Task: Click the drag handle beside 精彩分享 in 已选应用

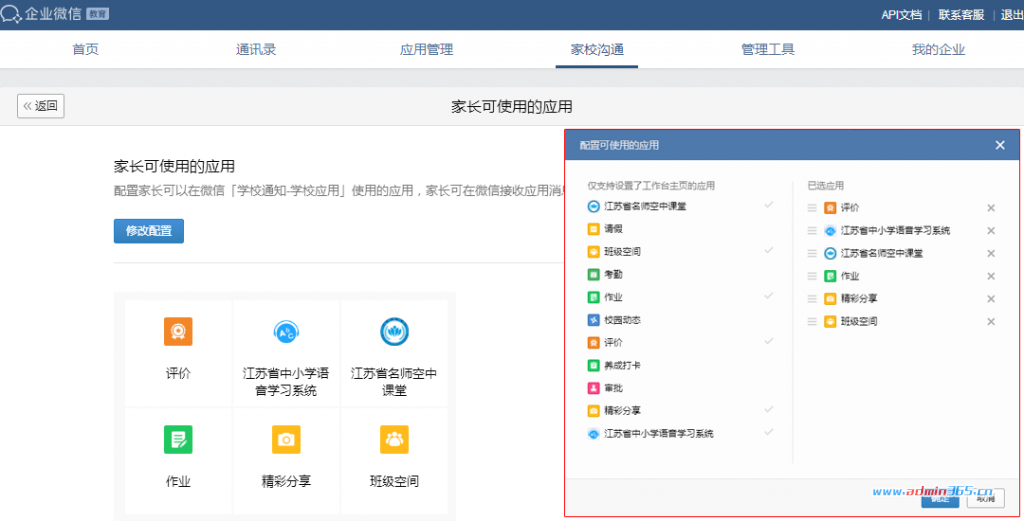Action: coord(812,299)
